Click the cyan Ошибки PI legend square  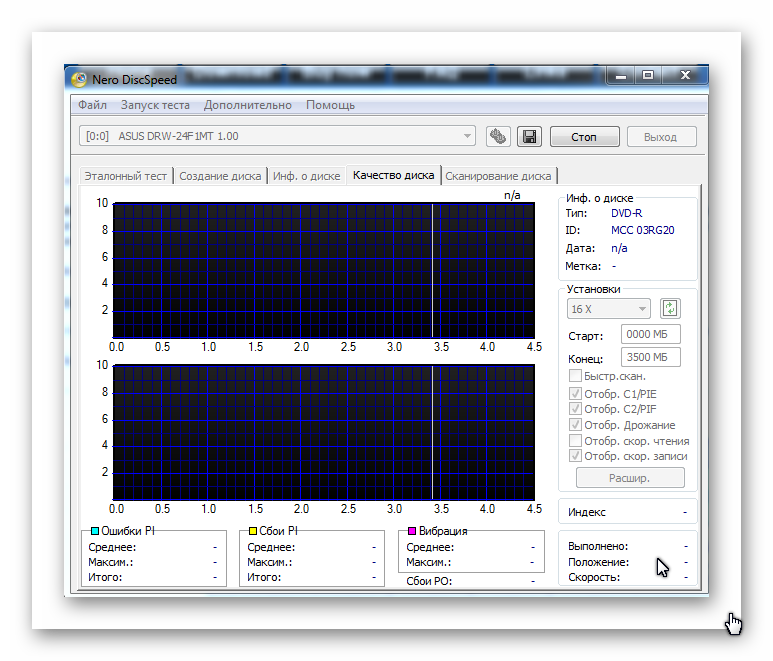point(95,531)
